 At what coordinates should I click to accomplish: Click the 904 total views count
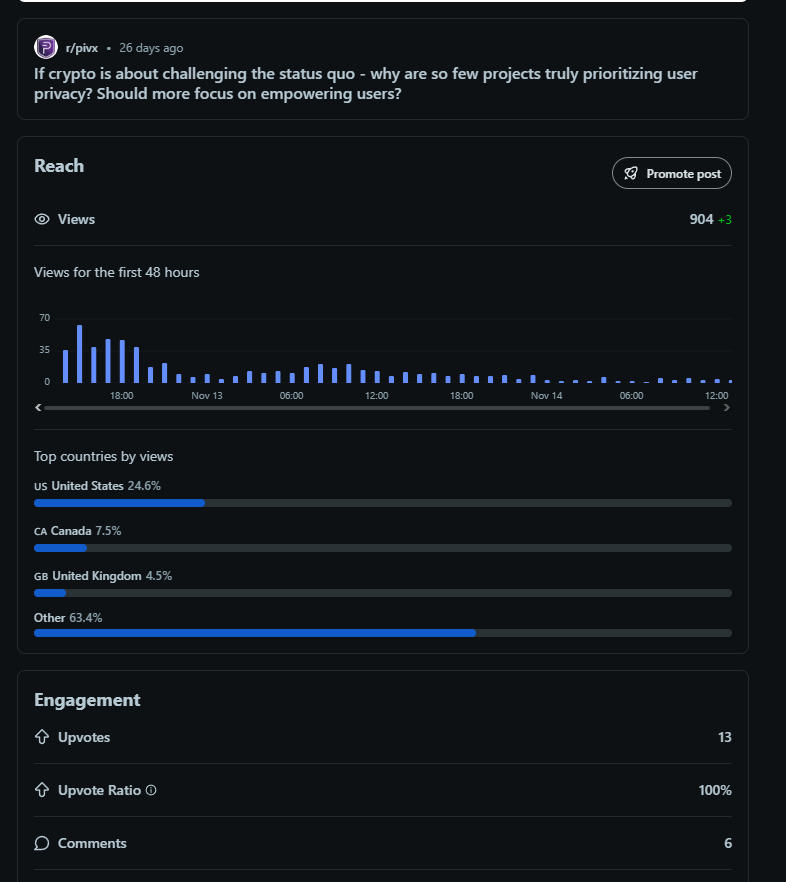click(701, 219)
